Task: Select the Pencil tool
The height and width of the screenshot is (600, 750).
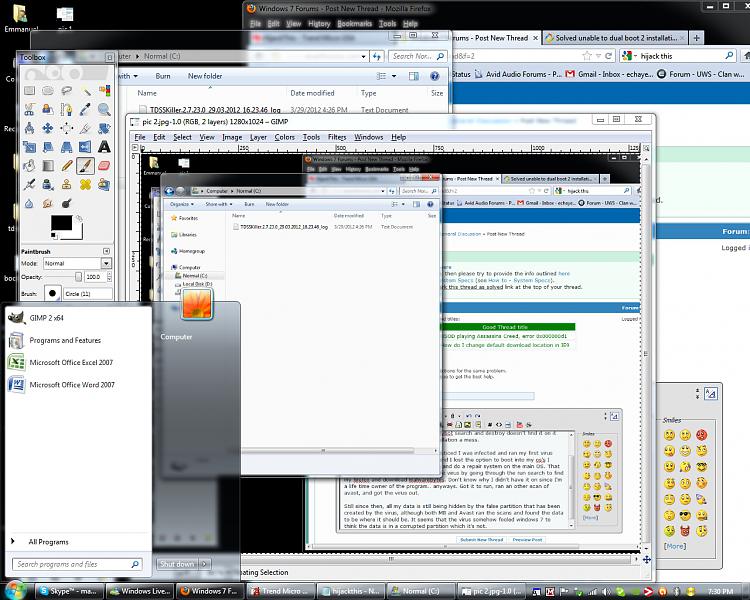Action: [x=66, y=166]
